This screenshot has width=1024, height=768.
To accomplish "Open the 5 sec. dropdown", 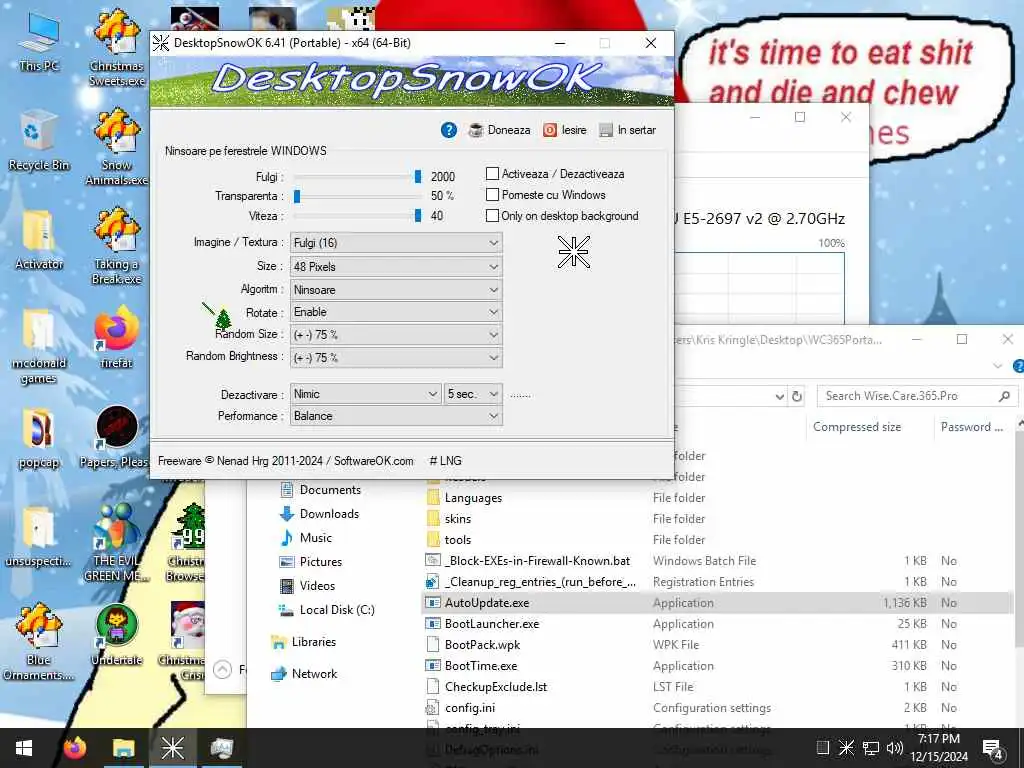I will 473,394.
